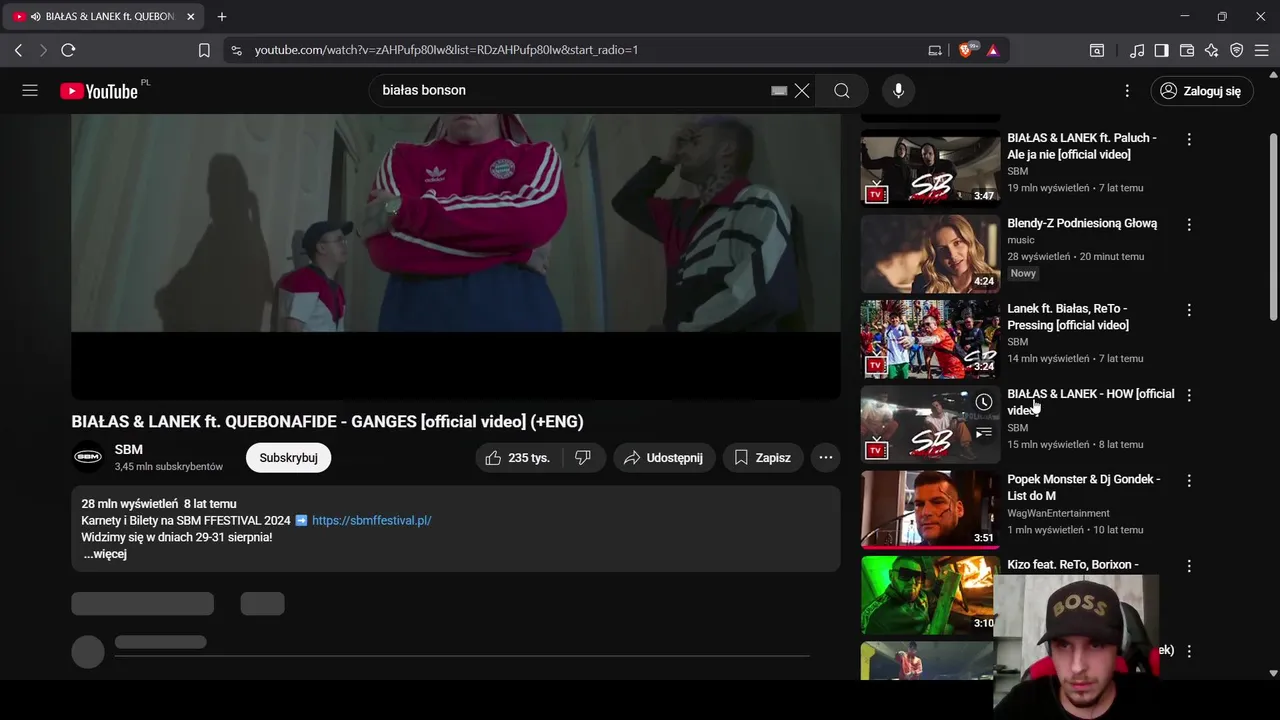Subscribe with Subskrybuj button
This screenshot has height=720, width=1280.
[288, 458]
